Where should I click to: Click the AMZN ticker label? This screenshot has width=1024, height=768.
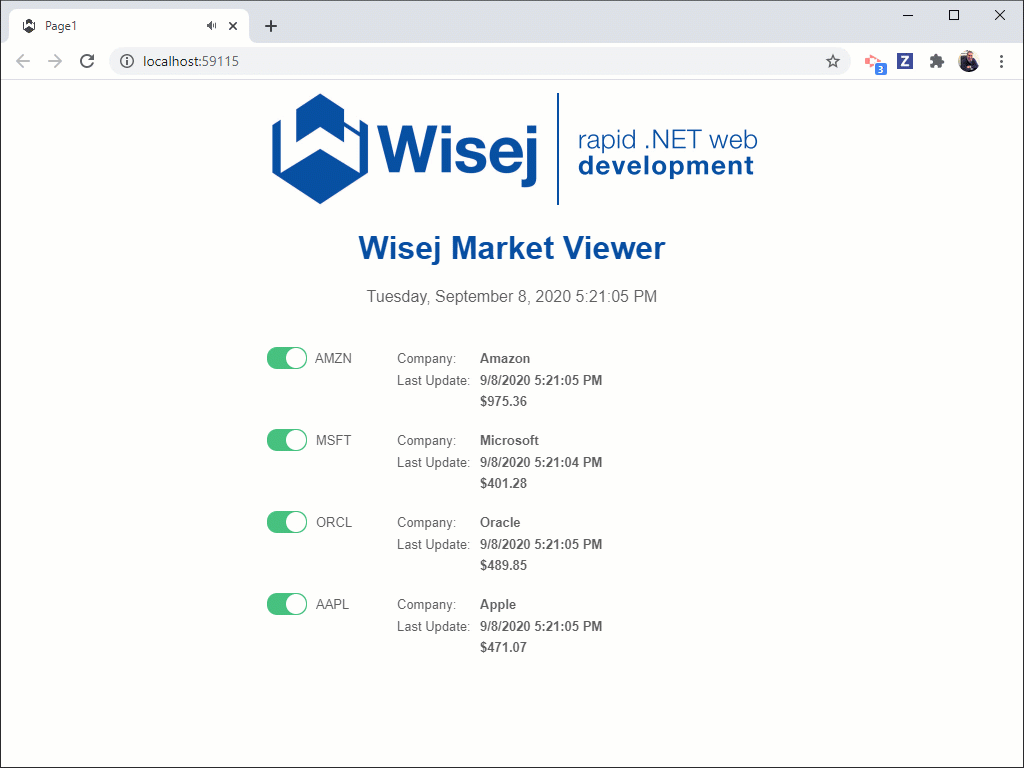333,359
